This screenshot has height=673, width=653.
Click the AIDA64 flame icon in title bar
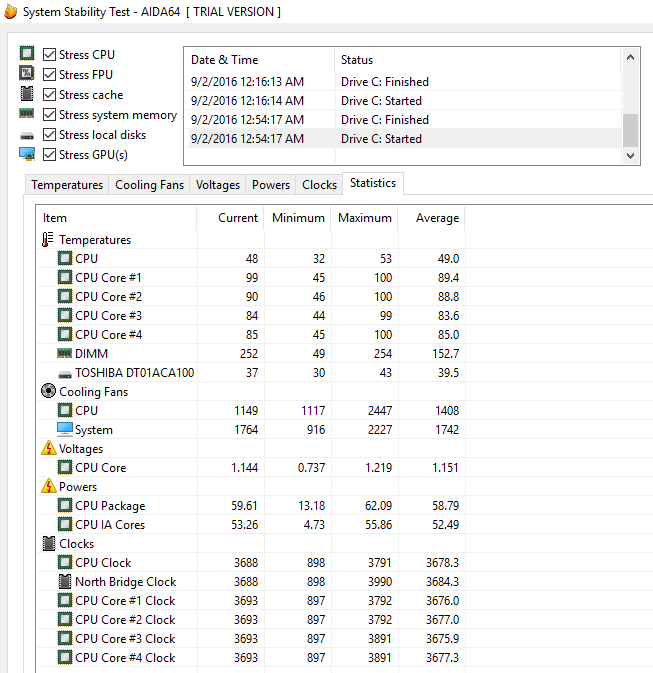(10, 12)
